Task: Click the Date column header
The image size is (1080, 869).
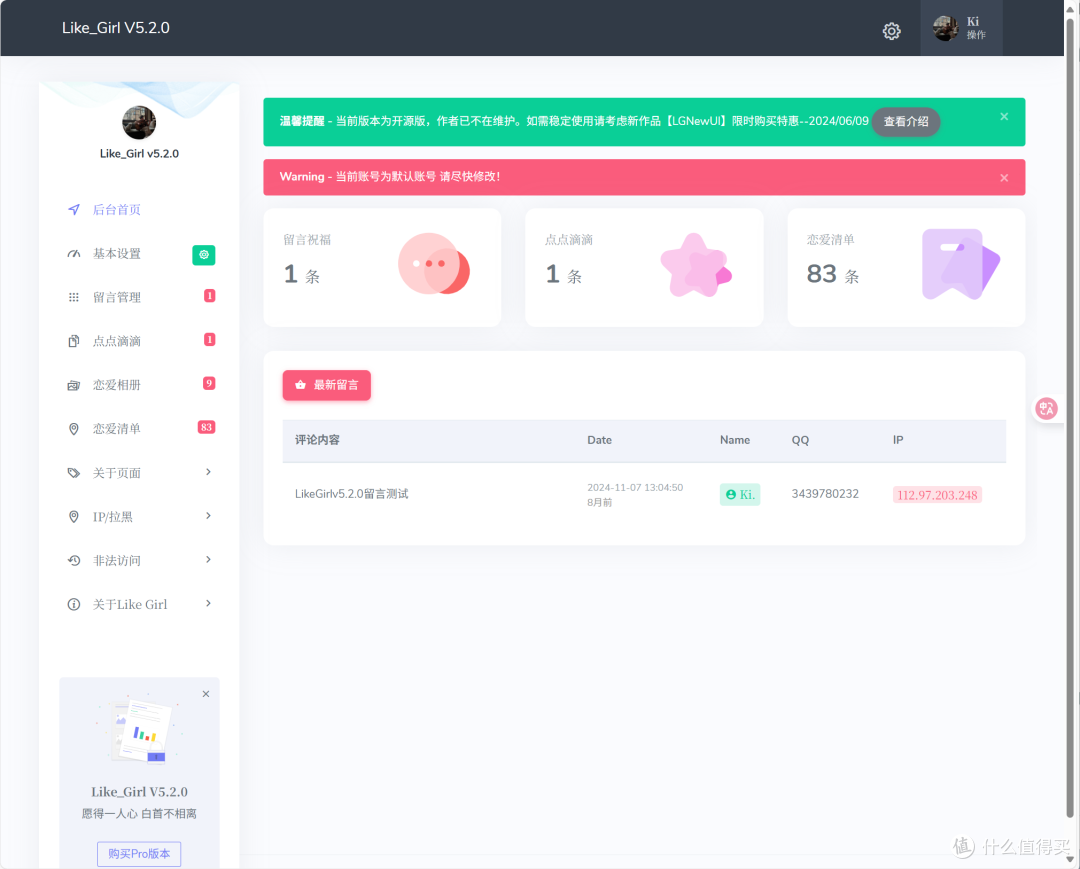Action: point(599,440)
